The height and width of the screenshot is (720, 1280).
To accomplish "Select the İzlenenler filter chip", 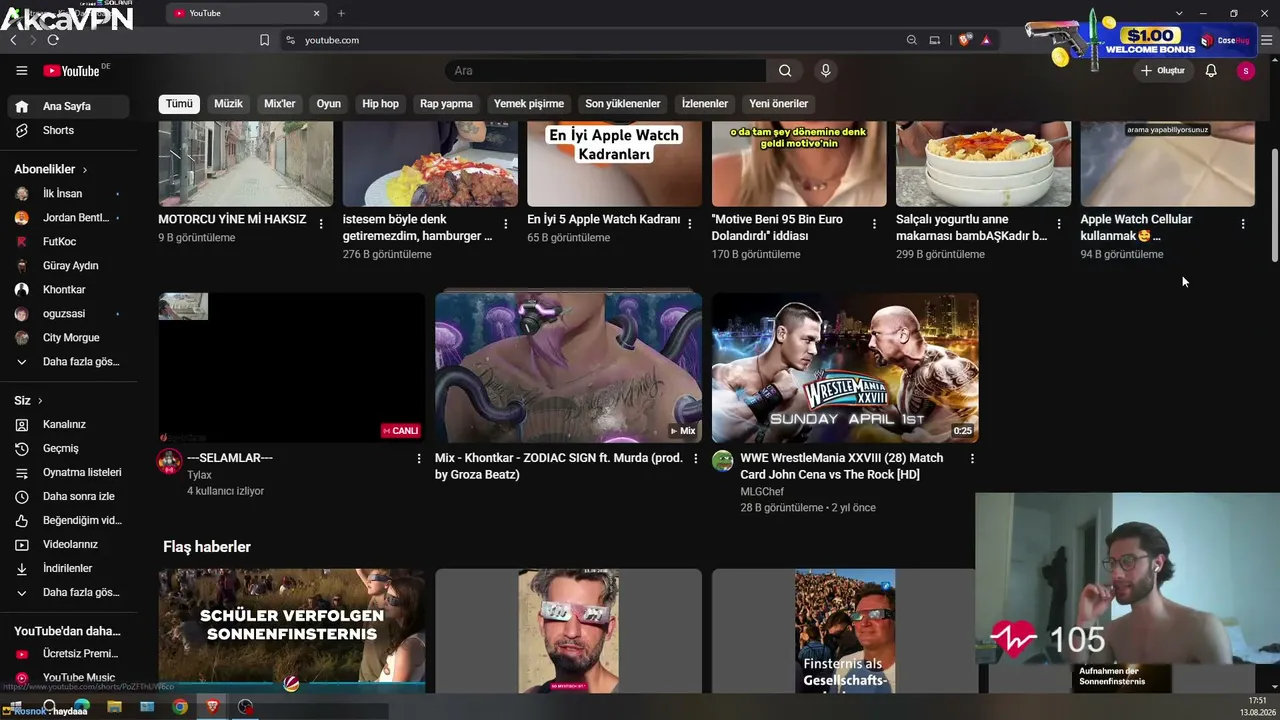I will pos(705,104).
